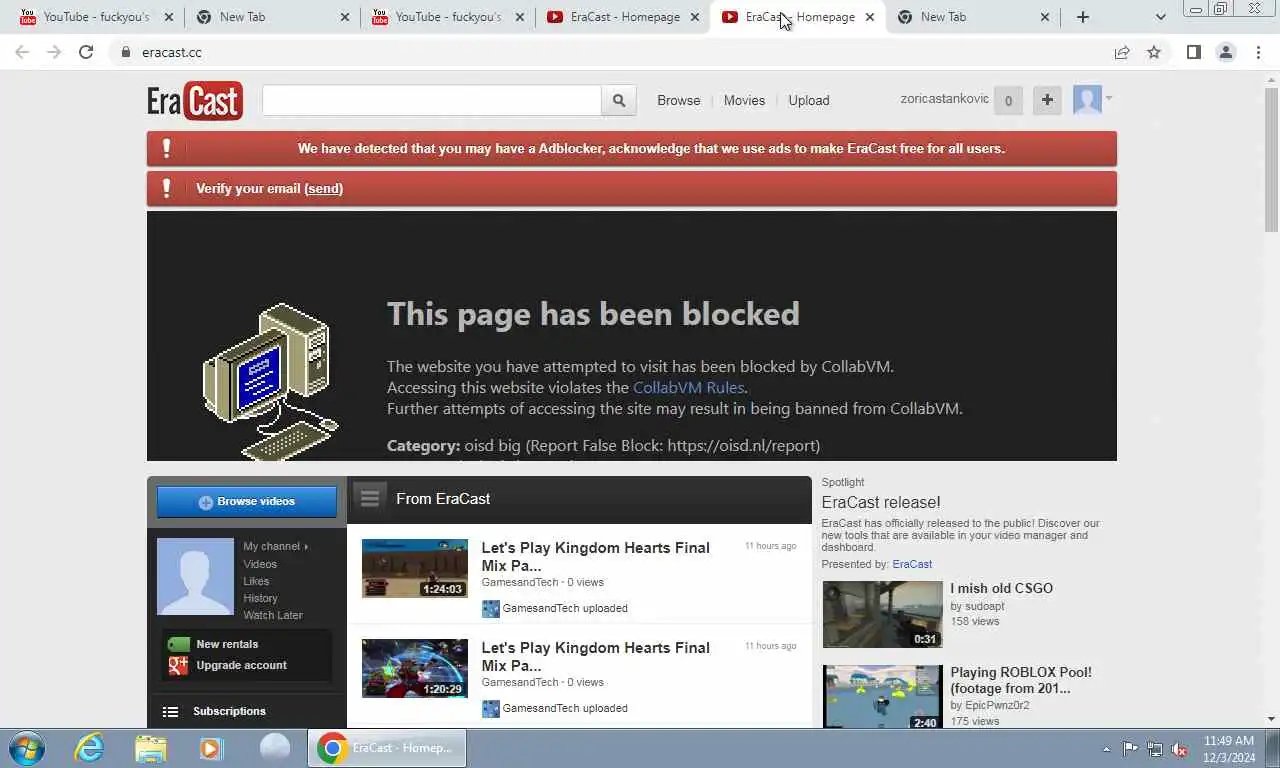This screenshot has width=1280, height=768.
Task: Click the send verification email link
Action: pos(324,188)
